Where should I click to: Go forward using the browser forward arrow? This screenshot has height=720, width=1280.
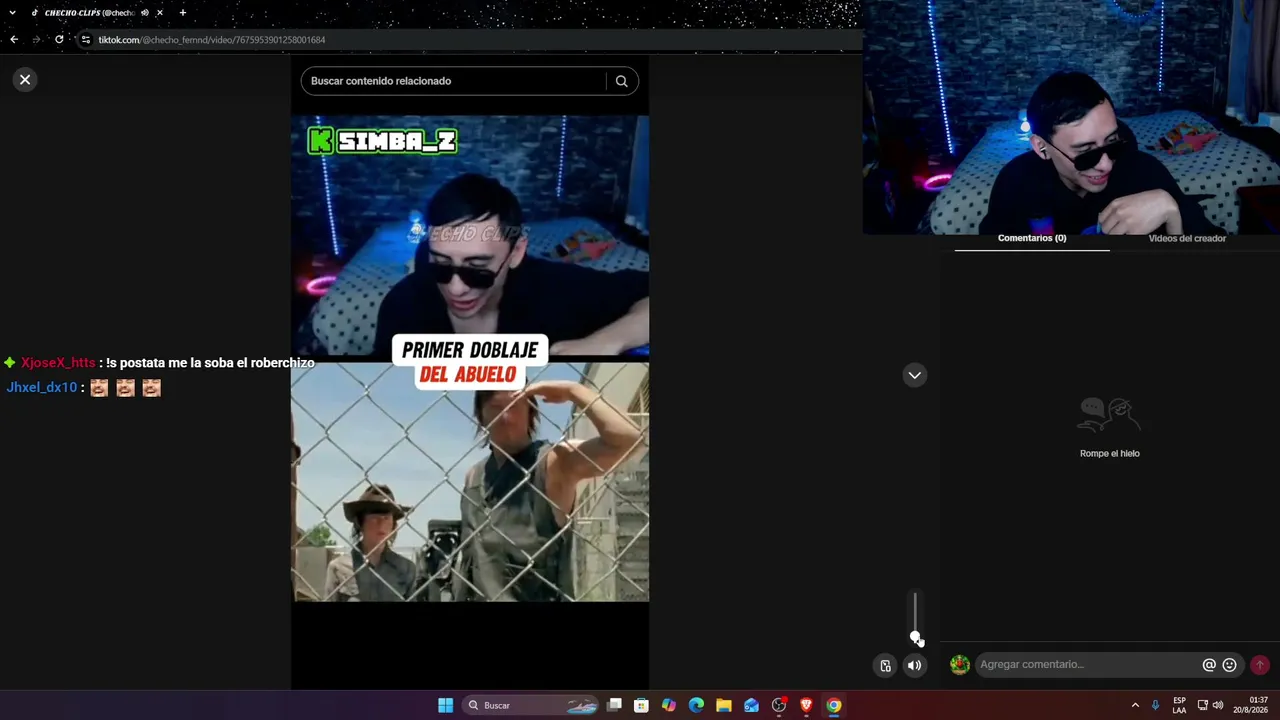point(37,40)
